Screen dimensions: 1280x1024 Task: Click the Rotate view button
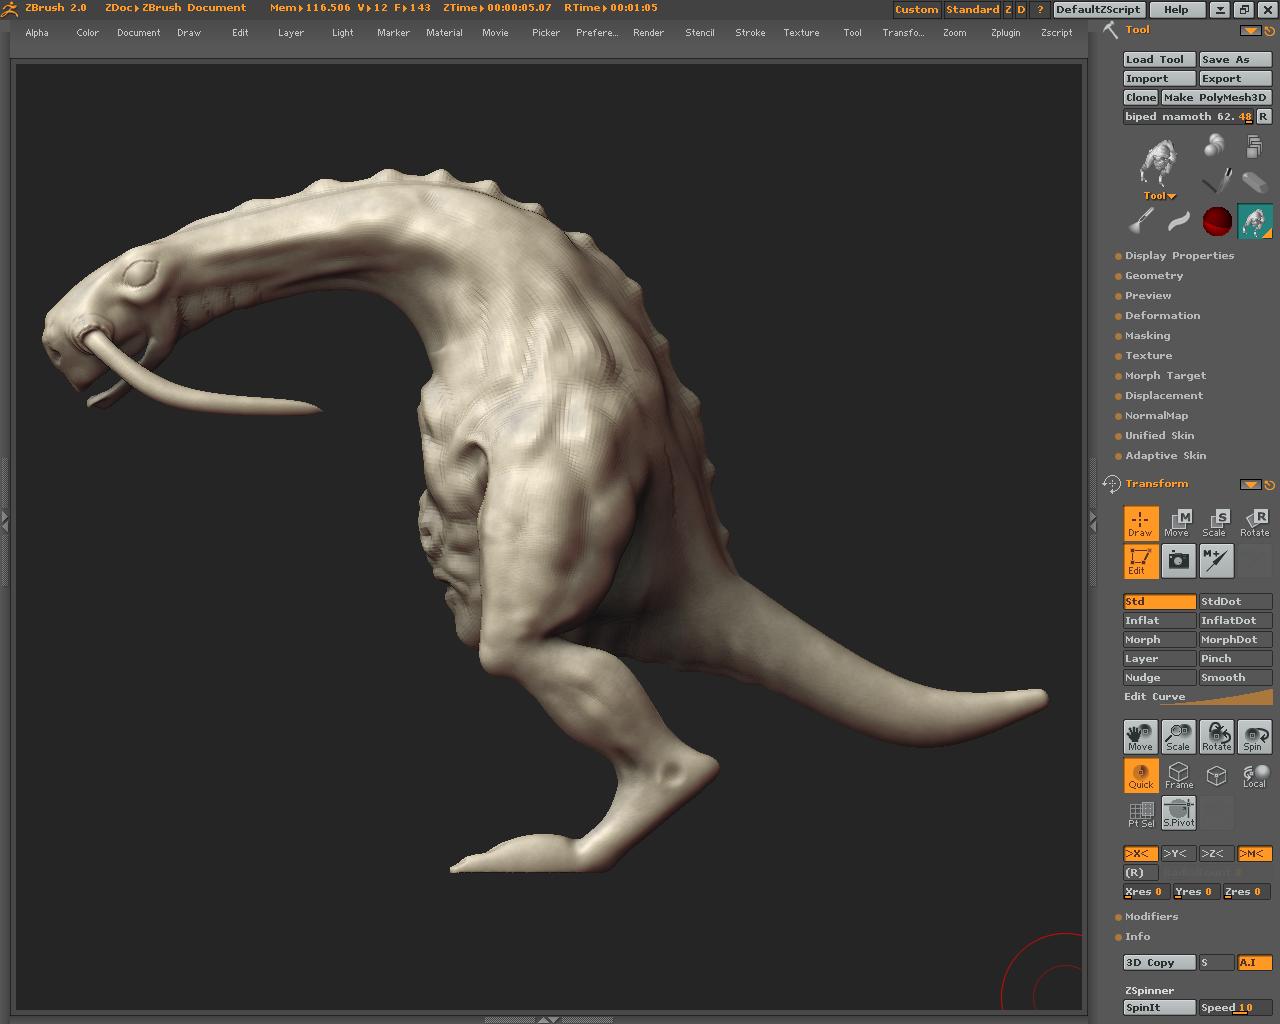1216,737
